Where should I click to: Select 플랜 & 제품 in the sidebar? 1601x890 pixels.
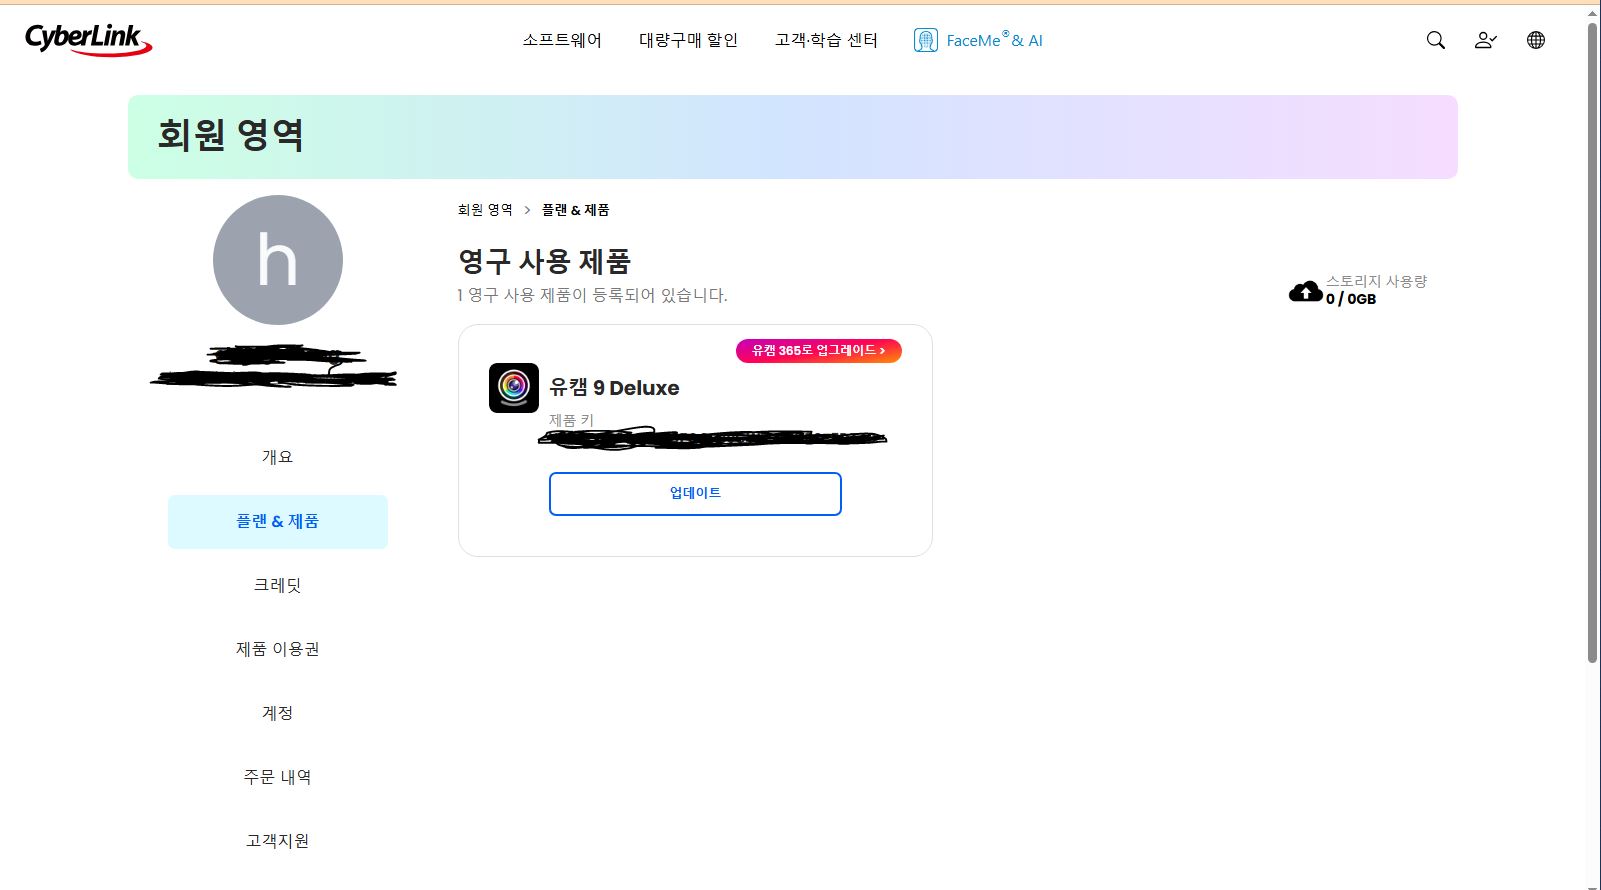pos(278,521)
